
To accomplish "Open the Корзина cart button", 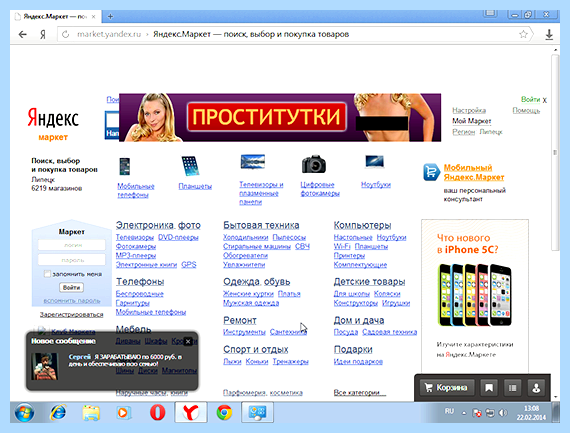I will pyautogui.click(x=447, y=388).
